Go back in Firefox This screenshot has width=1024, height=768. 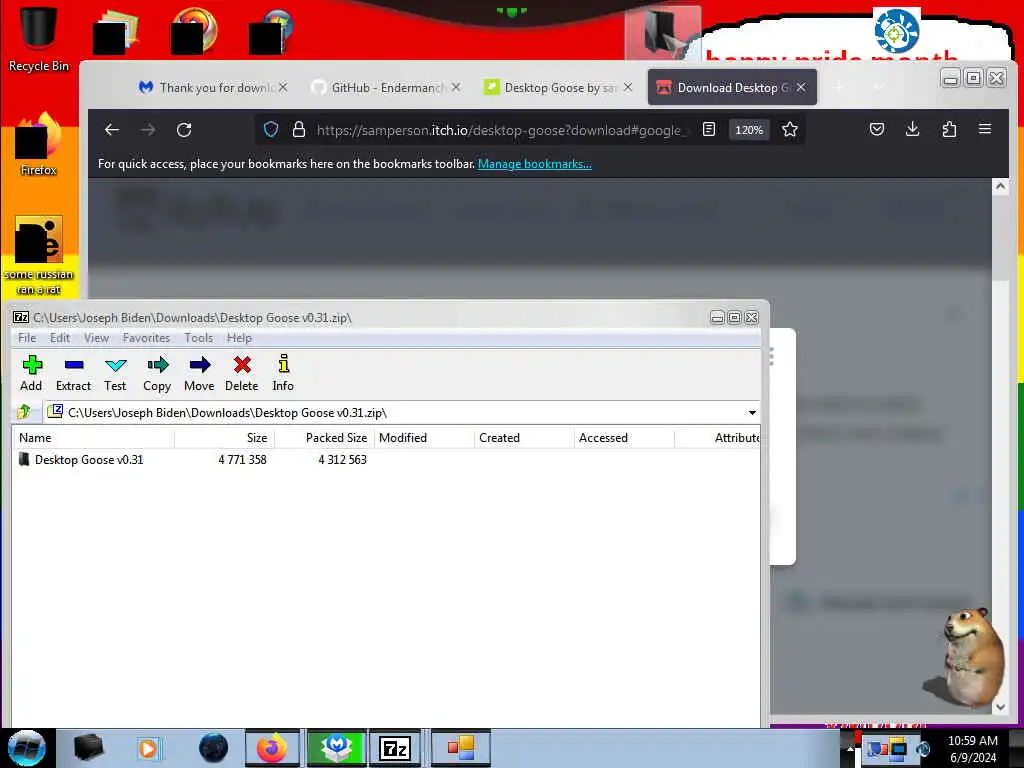click(x=112, y=130)
